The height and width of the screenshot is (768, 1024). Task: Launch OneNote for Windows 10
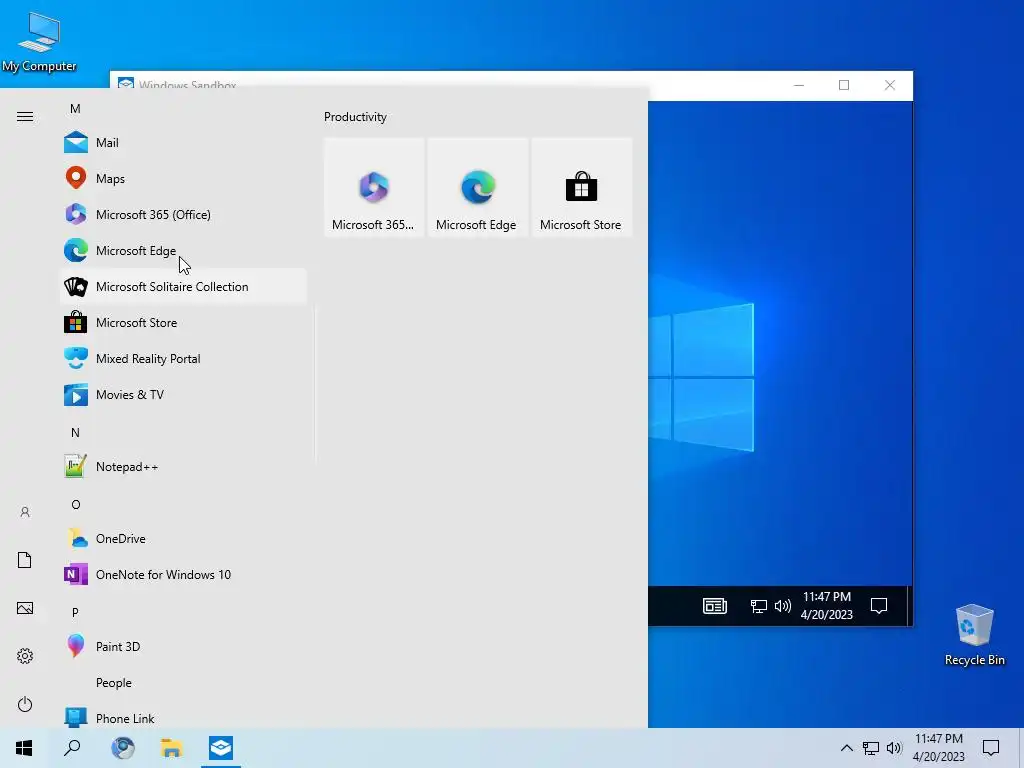(x=183, y=575)
